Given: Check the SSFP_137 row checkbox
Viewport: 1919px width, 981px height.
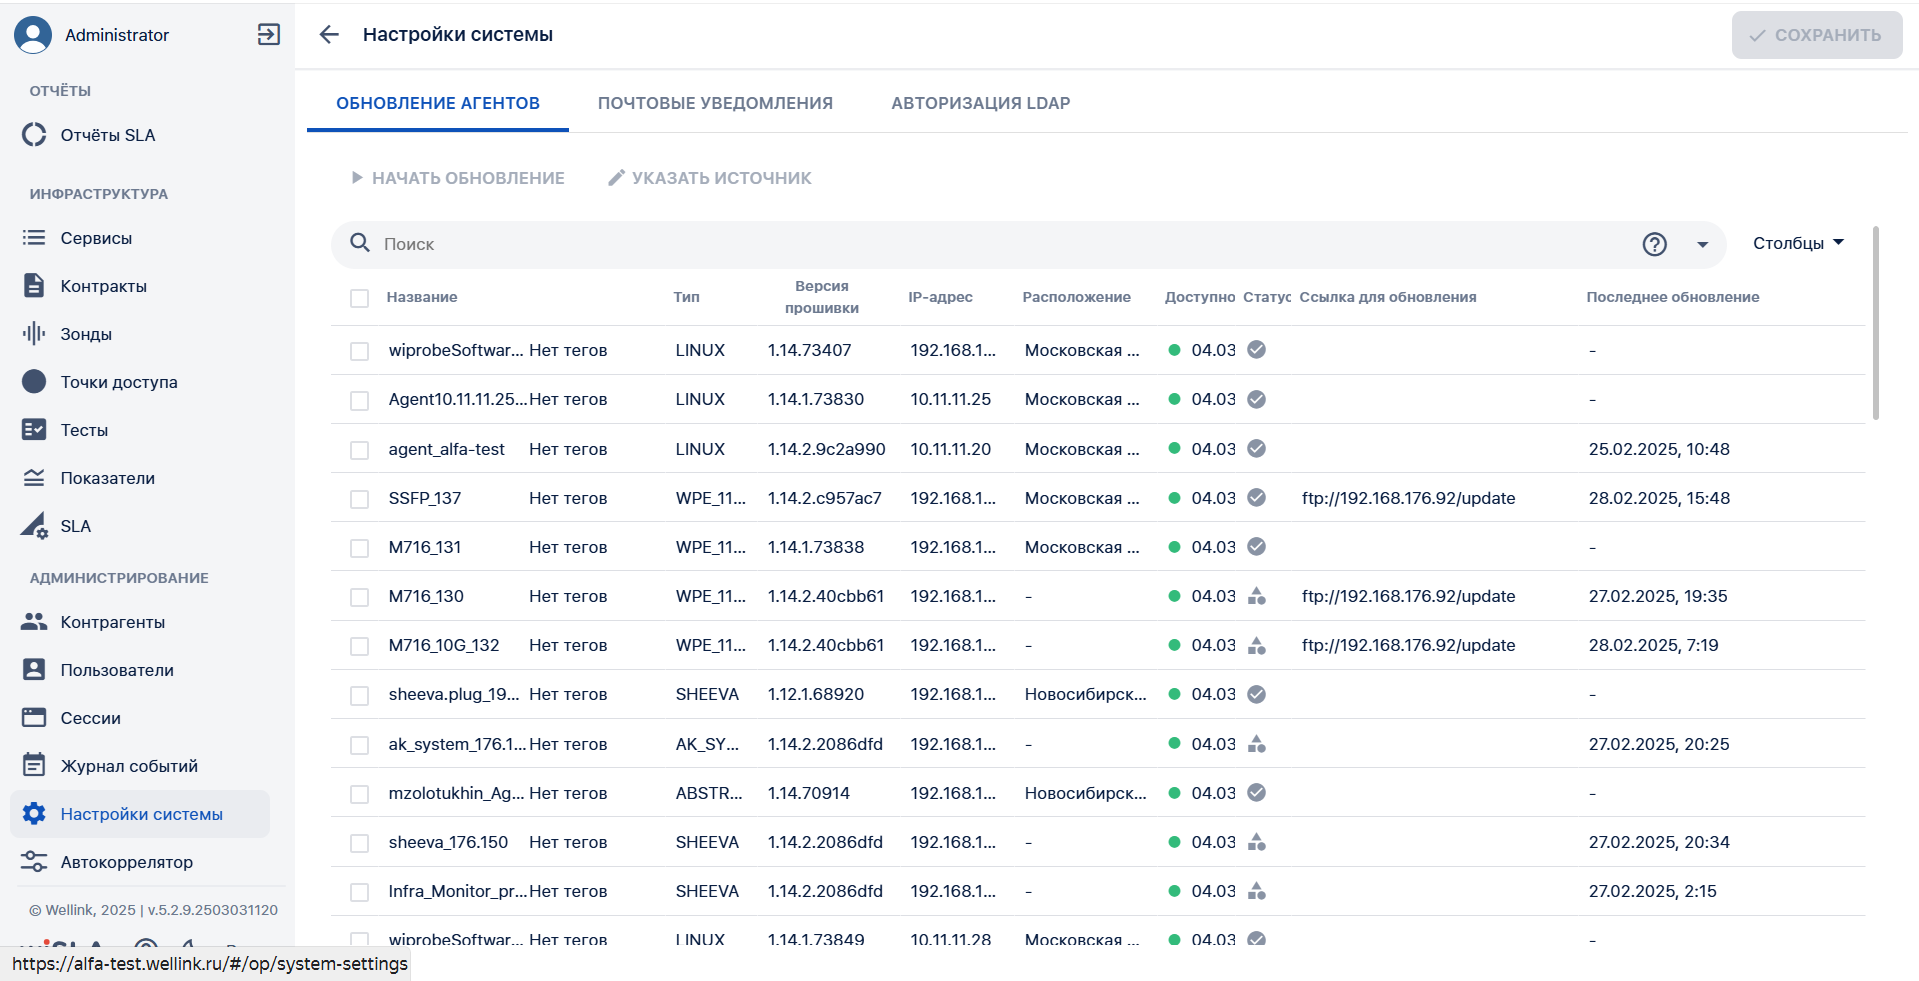Looking at the screenshot, I should (x=360, y=499).
